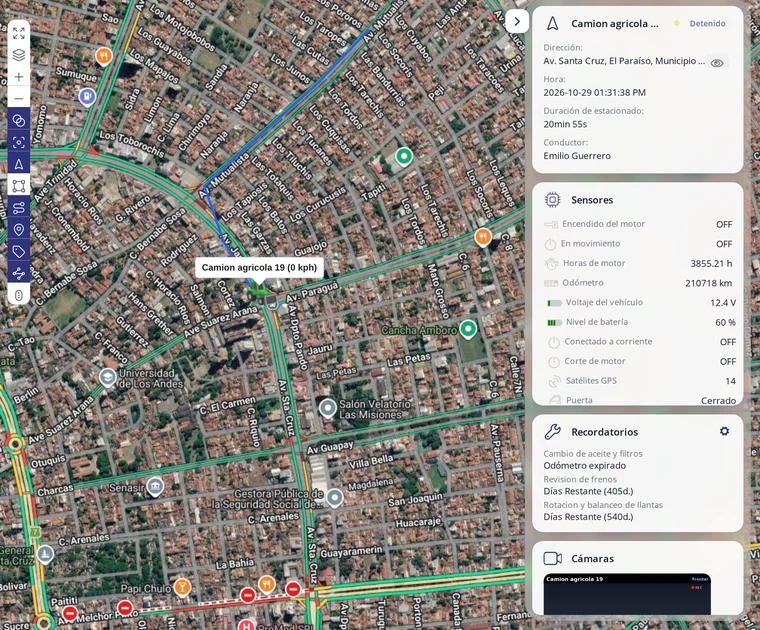
Task: Click the Camion agricola 19 map label
Action: (259, 268)
